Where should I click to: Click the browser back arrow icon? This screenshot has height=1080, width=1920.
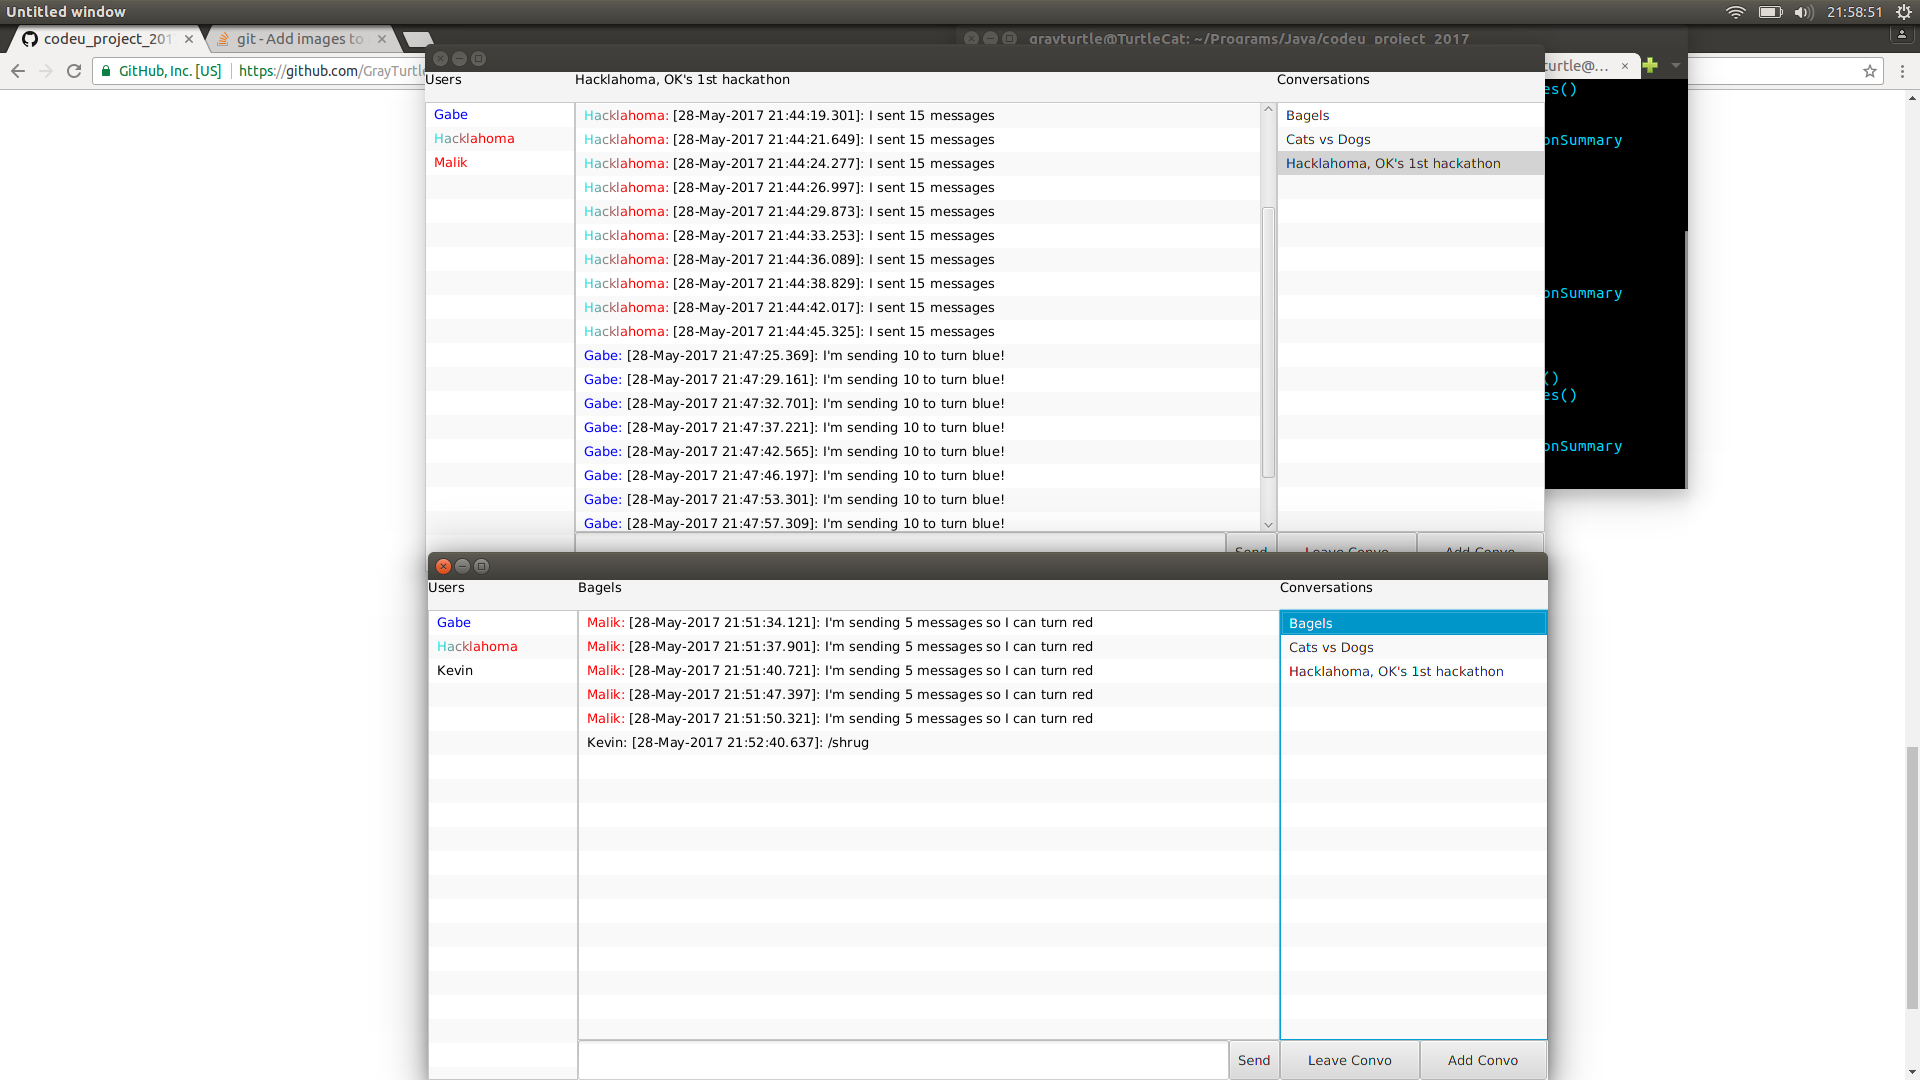pos(18,71)
